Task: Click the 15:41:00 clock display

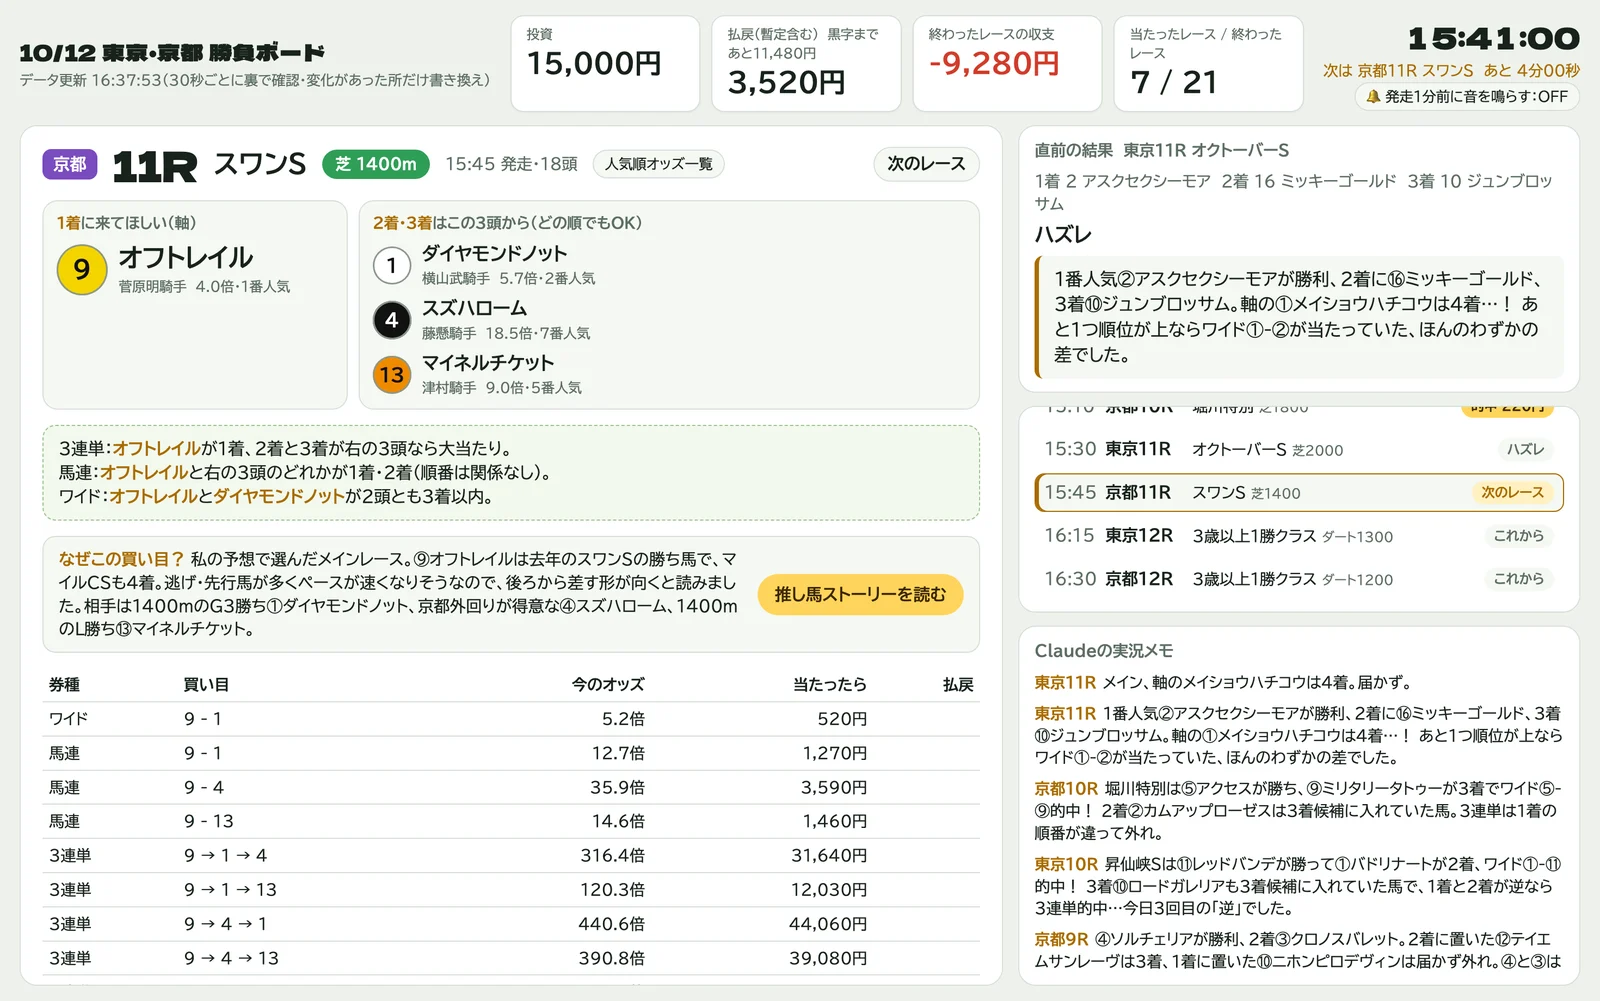Action: pos(1494,39)
